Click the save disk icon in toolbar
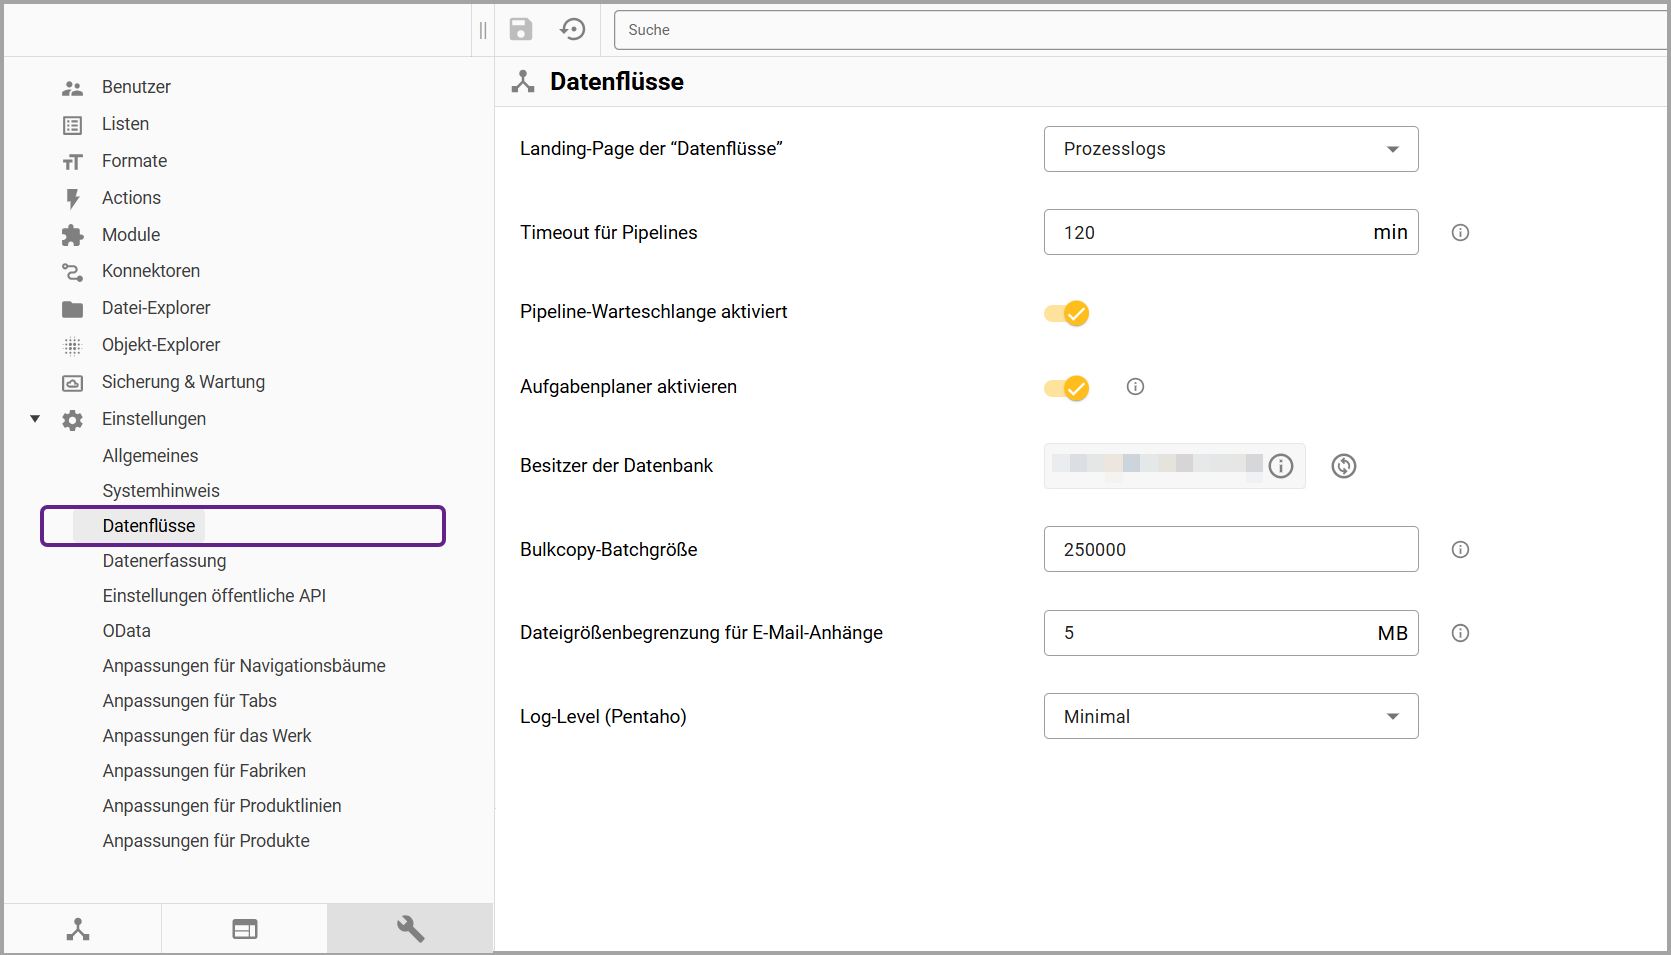Viewport: 1671px width, 955px height. coord(521,29)
